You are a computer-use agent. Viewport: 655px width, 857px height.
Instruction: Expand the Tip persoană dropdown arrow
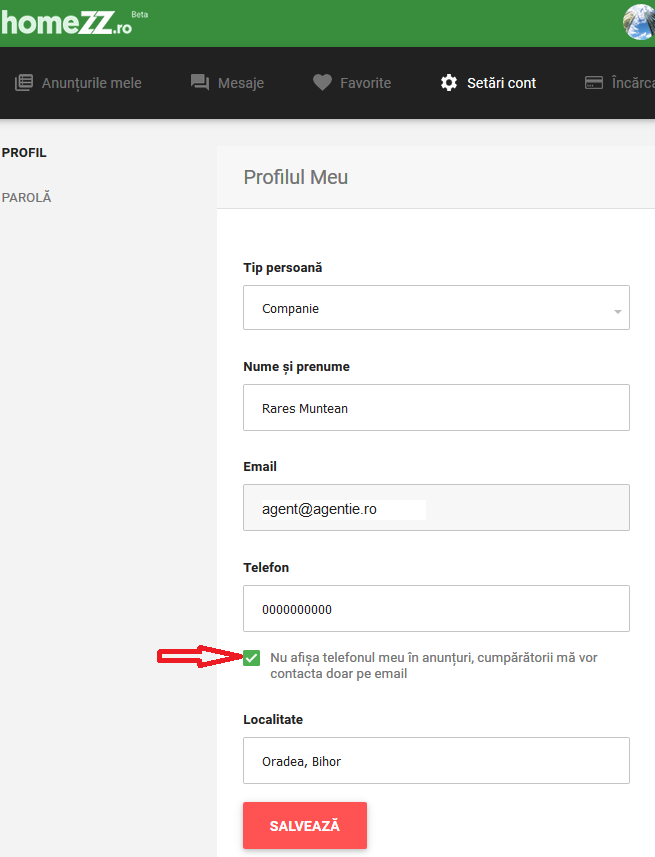617,312
